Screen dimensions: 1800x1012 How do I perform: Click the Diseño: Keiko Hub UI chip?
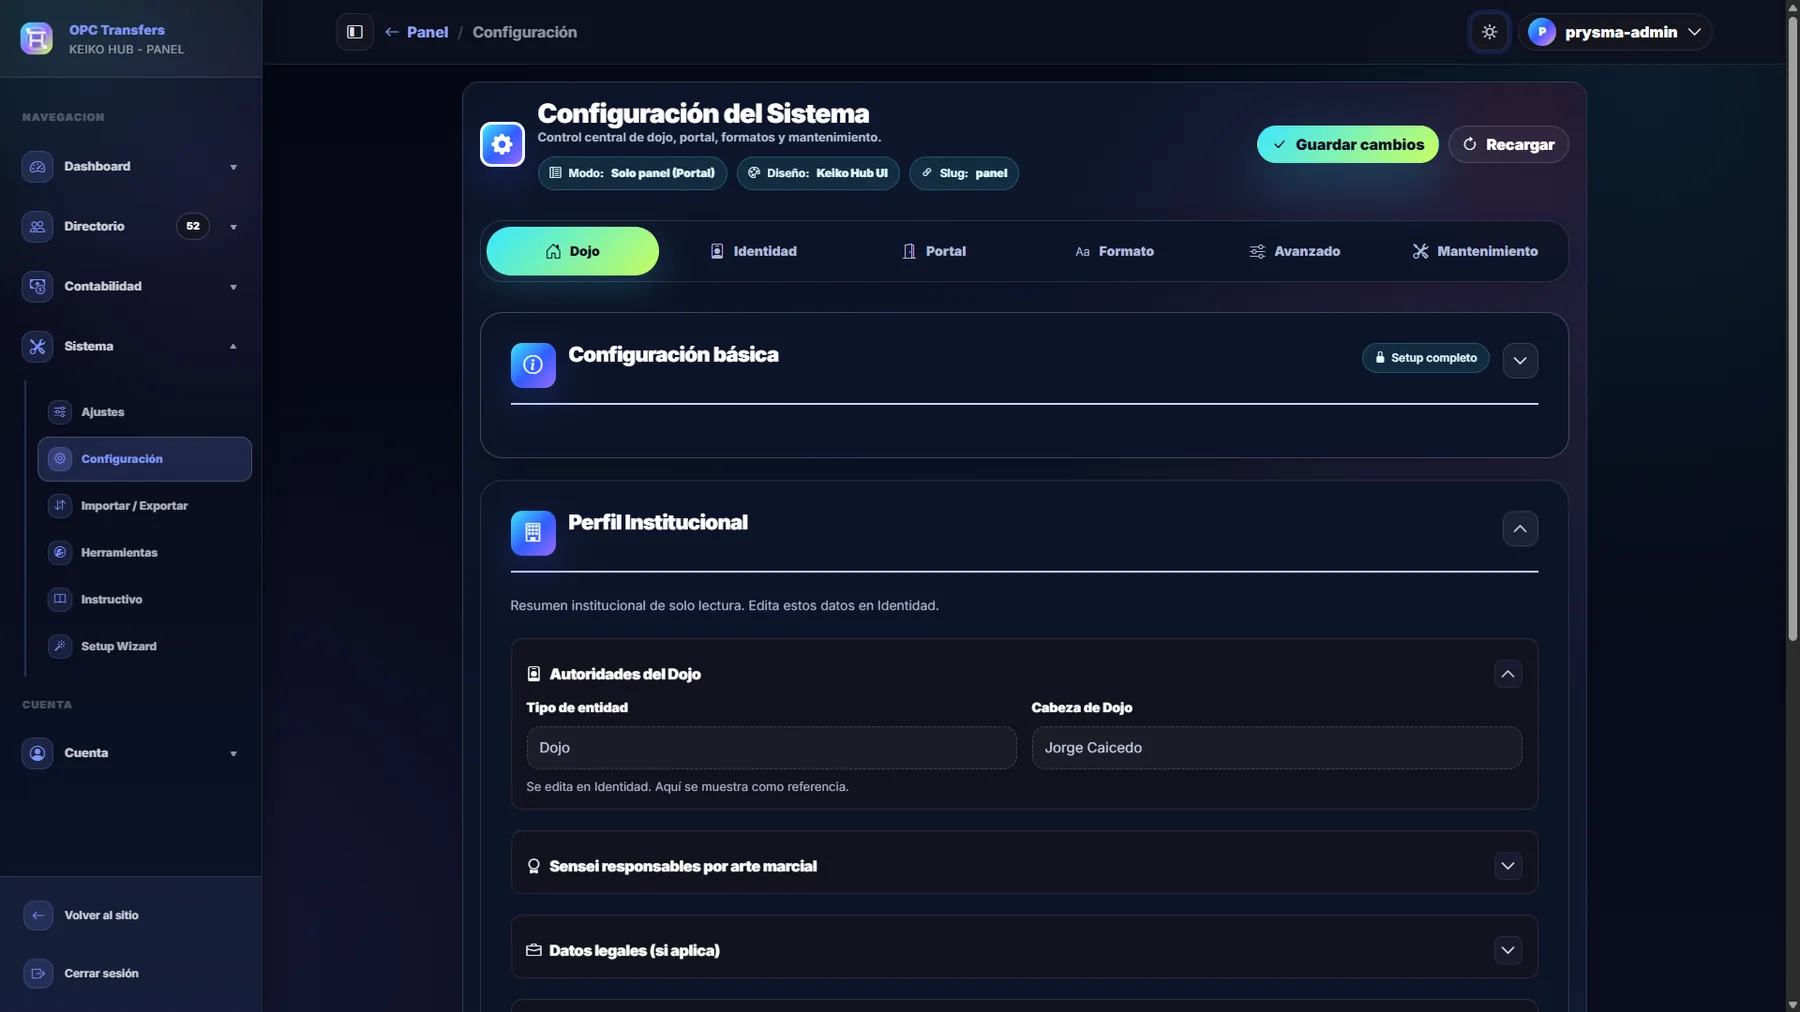818,174
